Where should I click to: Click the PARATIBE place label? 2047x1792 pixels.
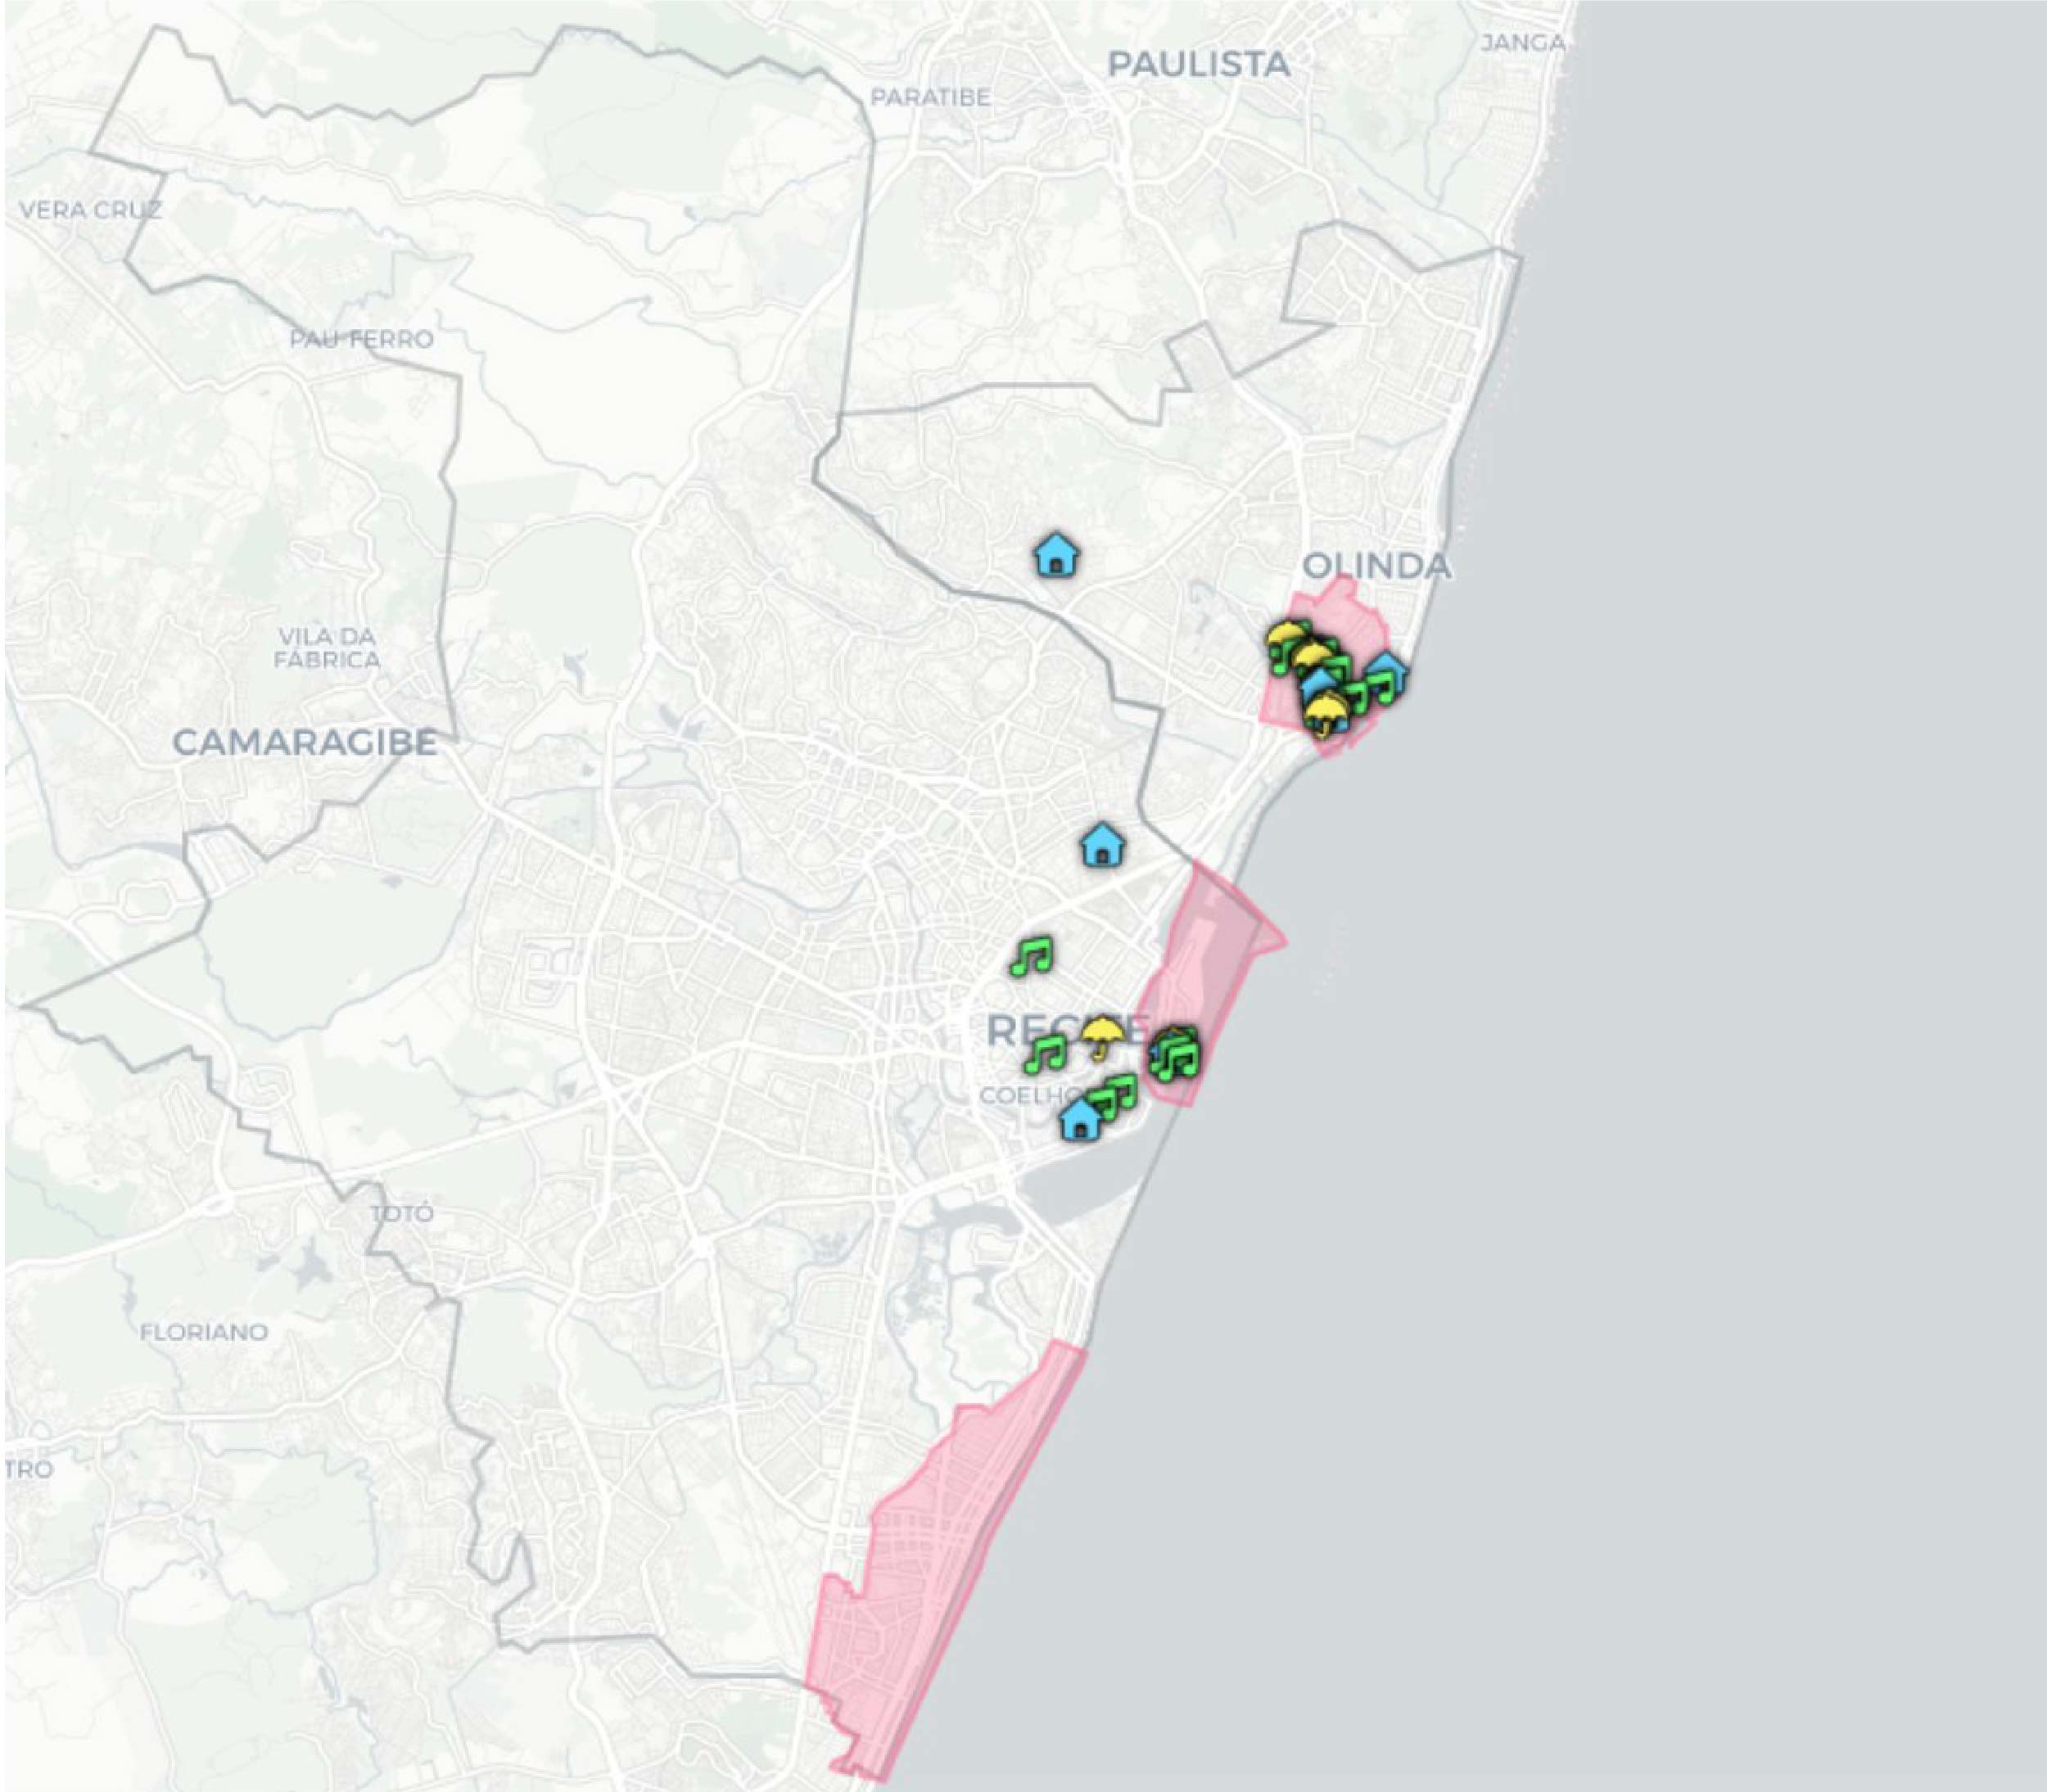(x=930, y=98)
